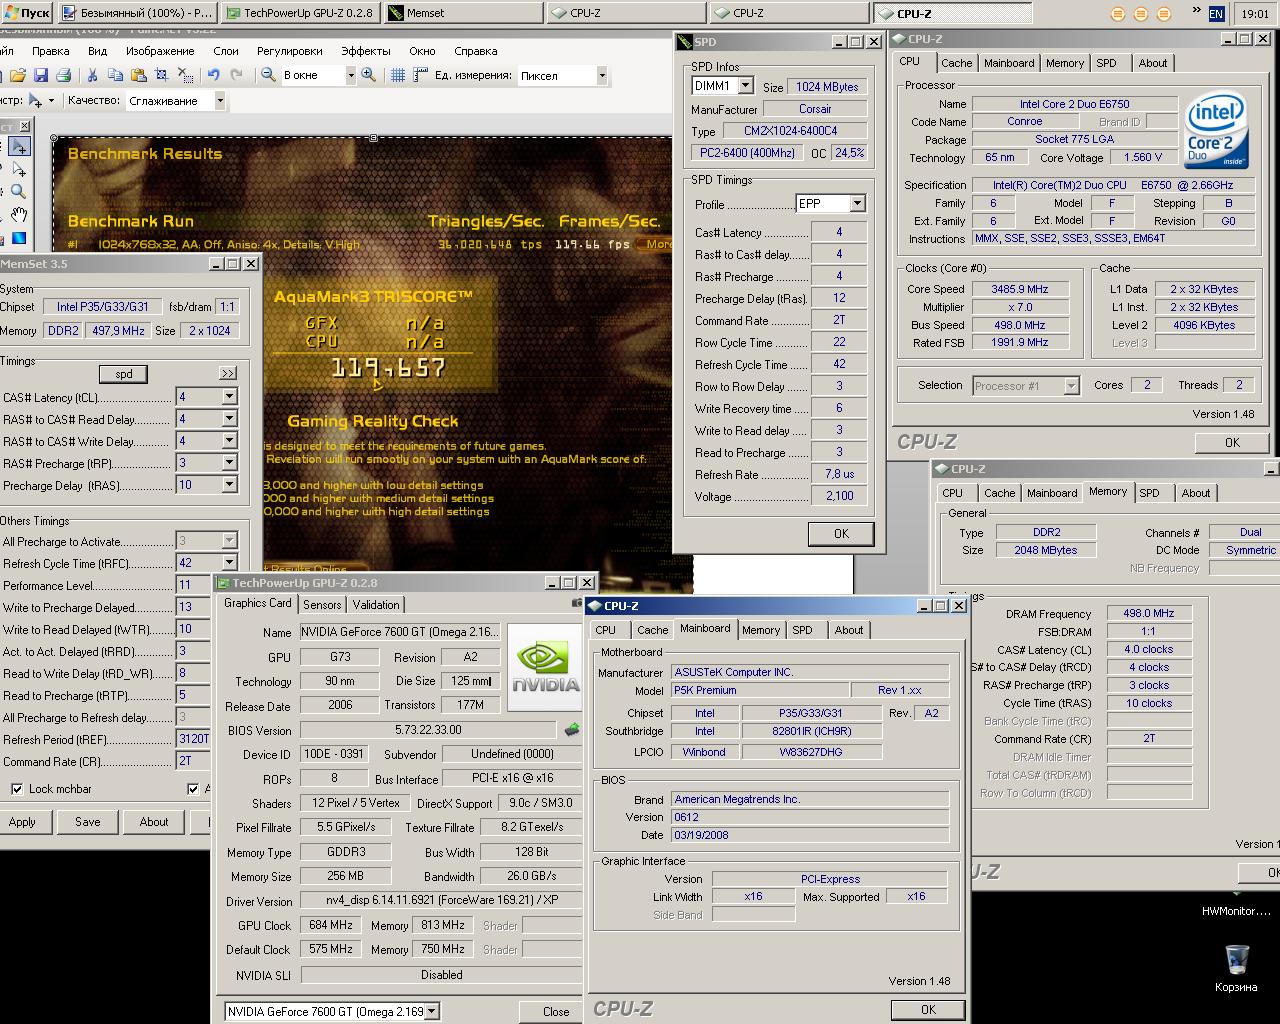The image size is (1280, 1024).
Task: Click the Пуск start button
Action: (26, 13)
